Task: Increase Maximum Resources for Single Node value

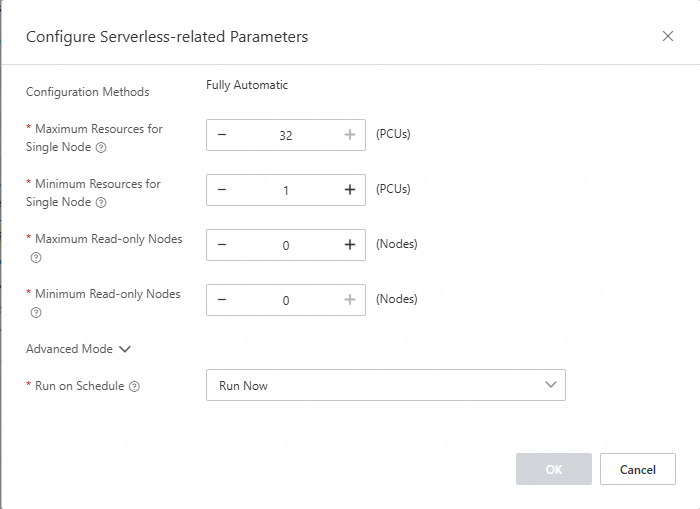Action: 350,135
